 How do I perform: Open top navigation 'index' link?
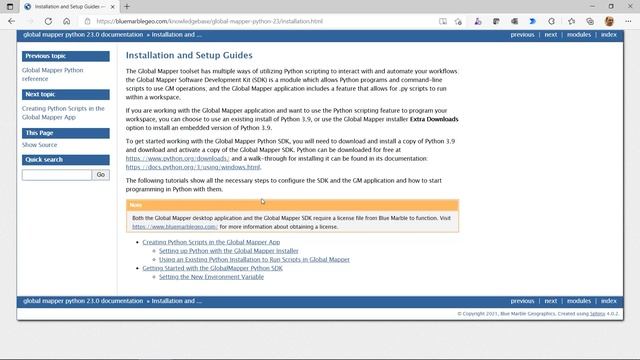pyautogui.click(x=609, y=35)
